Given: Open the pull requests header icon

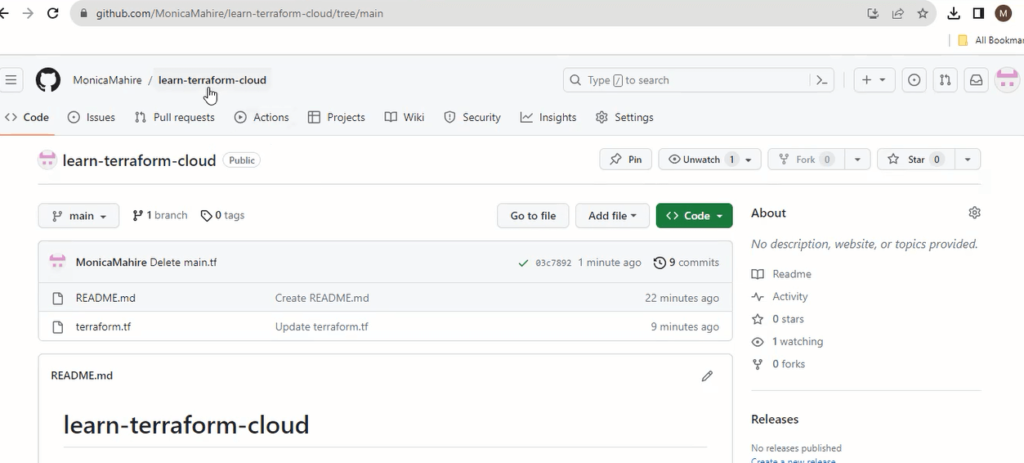Looking at the screenshot, I should pos(945,80).
